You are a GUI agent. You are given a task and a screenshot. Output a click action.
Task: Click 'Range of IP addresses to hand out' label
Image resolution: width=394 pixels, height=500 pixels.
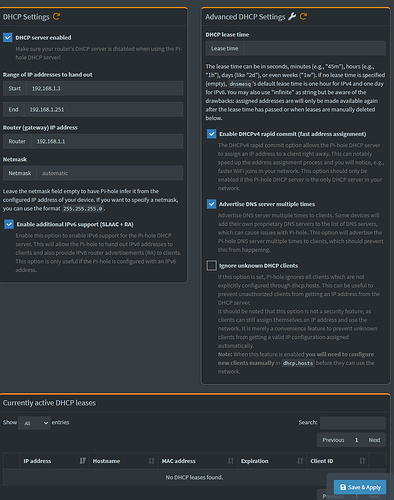click(x=48, y=75)
